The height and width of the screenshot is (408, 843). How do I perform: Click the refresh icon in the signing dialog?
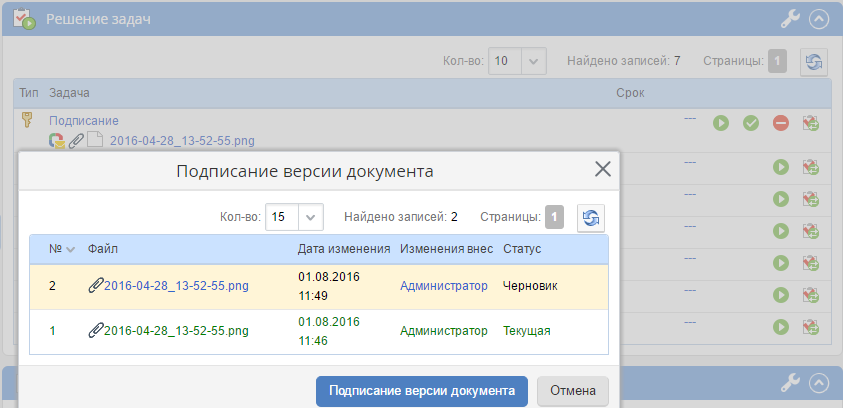point(591,217)
